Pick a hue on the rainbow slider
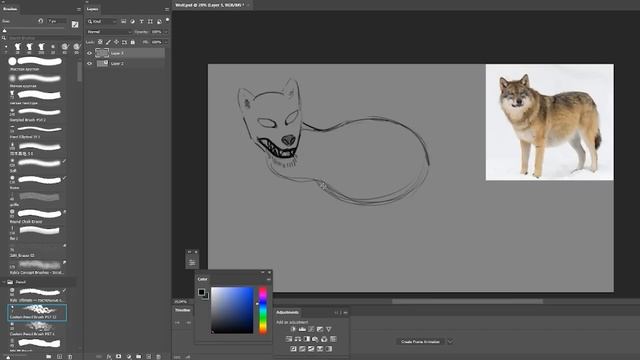This screenshot has width=640, height=360. pos(263,311)
